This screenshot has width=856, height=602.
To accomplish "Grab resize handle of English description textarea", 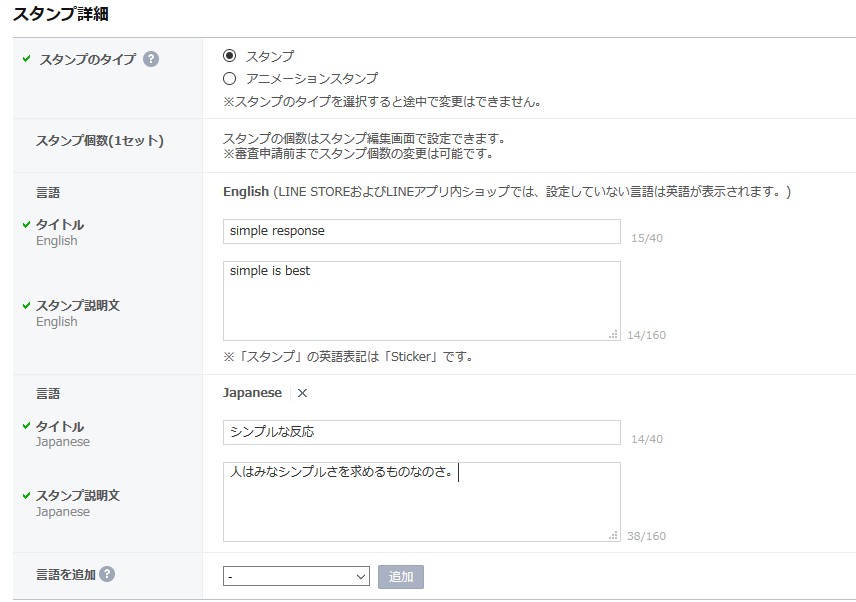I will click(614, 334).
